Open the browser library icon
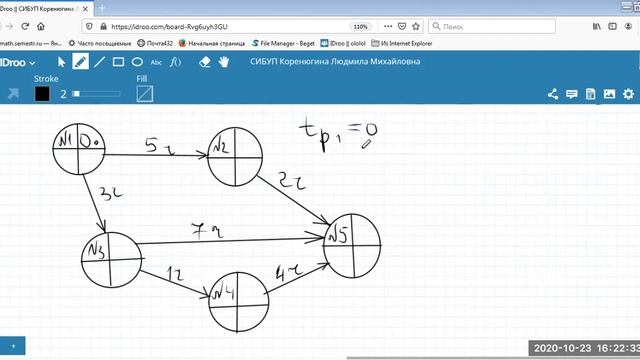The image size is (640, 360). [597, 27]
